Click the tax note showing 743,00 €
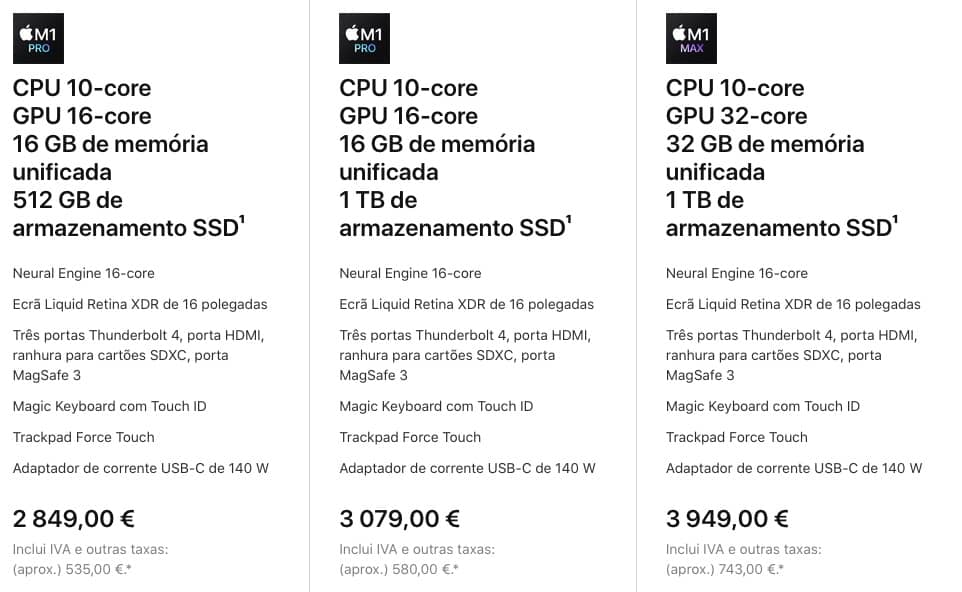Image resolution: width=962 pixels, height=592 pixels. click(x=743, y=559)
